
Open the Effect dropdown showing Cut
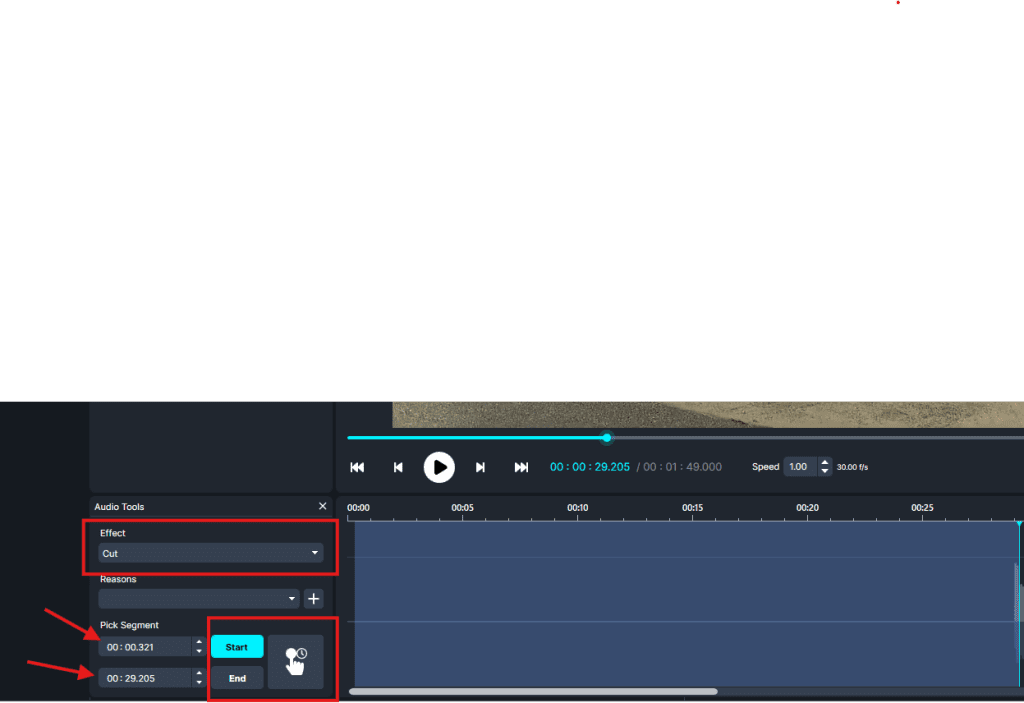coord(210,553)
